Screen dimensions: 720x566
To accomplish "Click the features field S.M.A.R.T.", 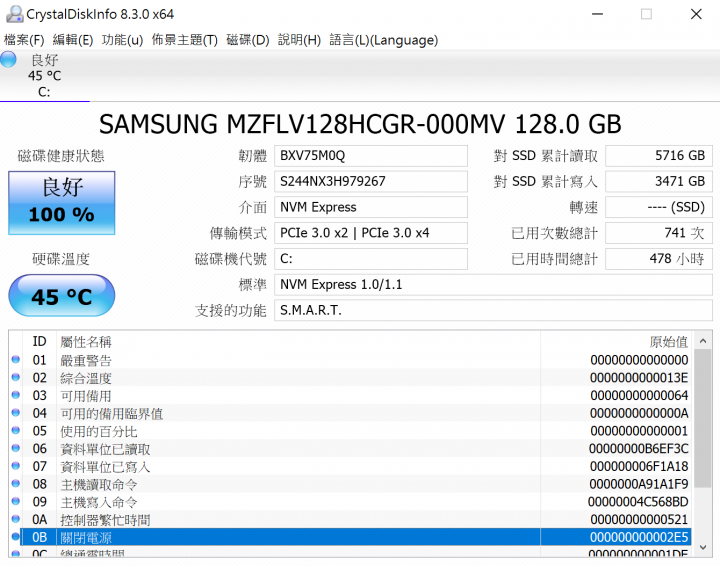I will tap(494, 310).
